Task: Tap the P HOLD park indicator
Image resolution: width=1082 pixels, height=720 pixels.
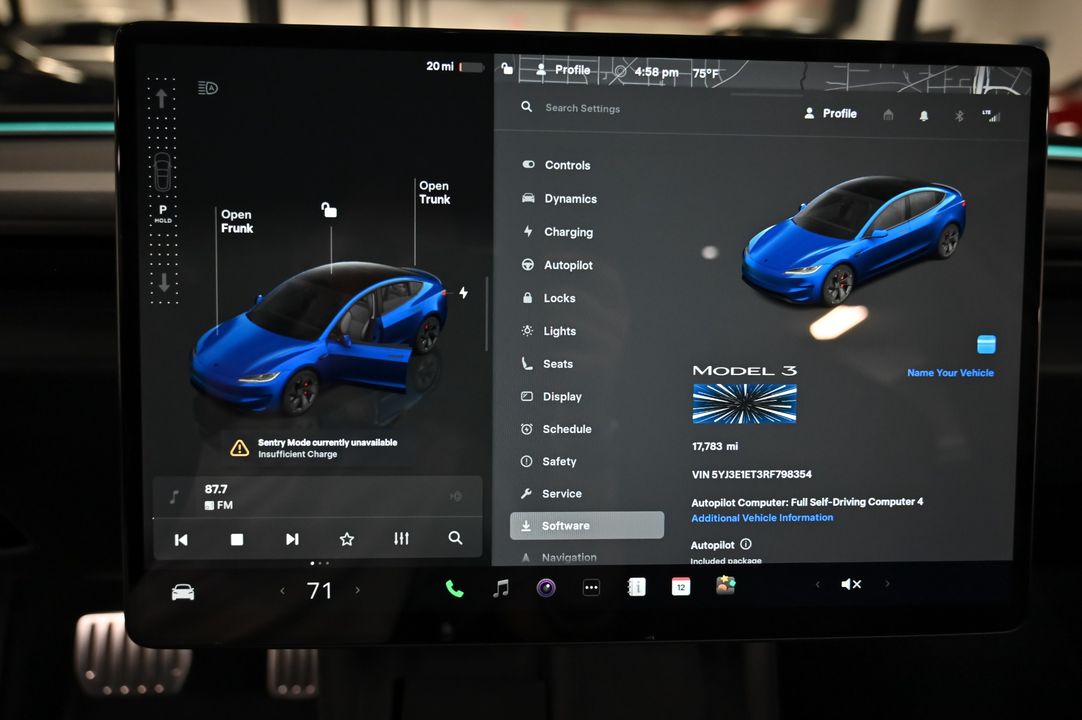Action: pos(163,213)
